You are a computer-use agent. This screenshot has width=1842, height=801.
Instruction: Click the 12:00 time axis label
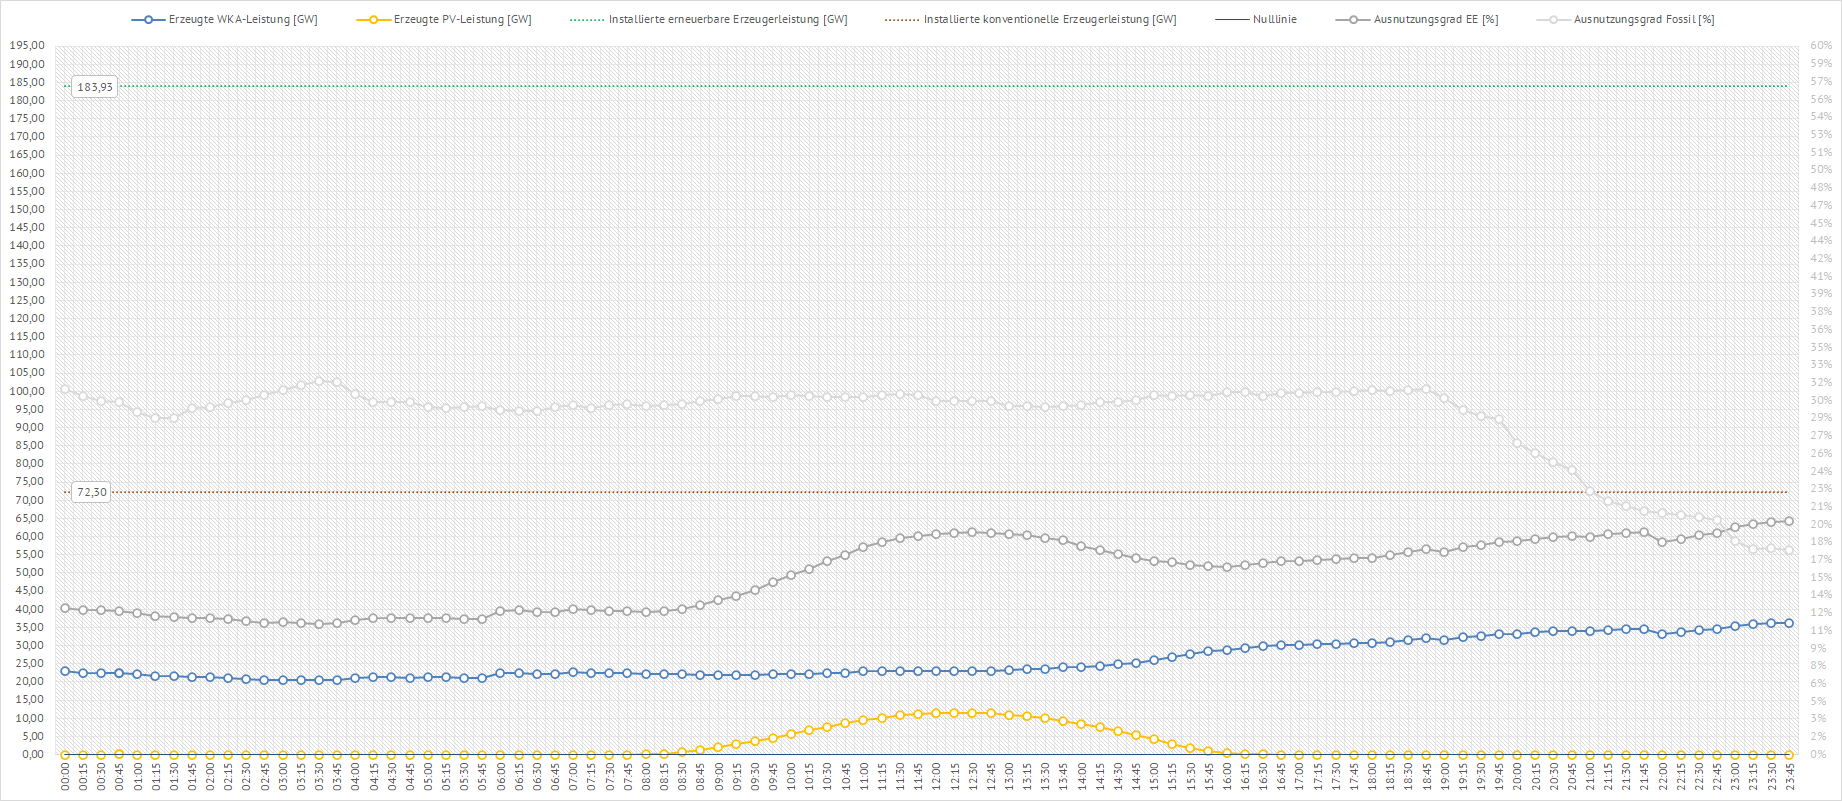point(936,777)
